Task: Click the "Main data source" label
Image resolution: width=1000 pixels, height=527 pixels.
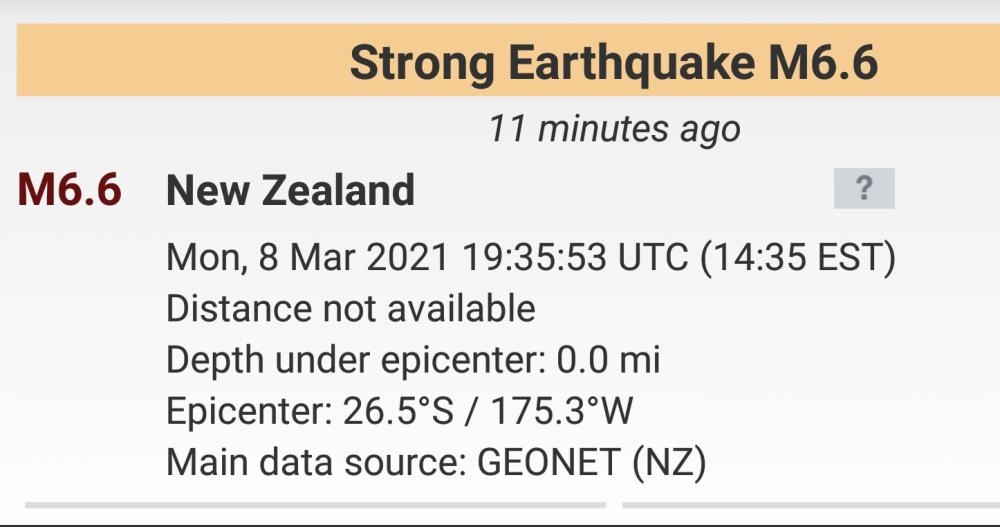Action: pyautogui.click(x=317, y=463)
